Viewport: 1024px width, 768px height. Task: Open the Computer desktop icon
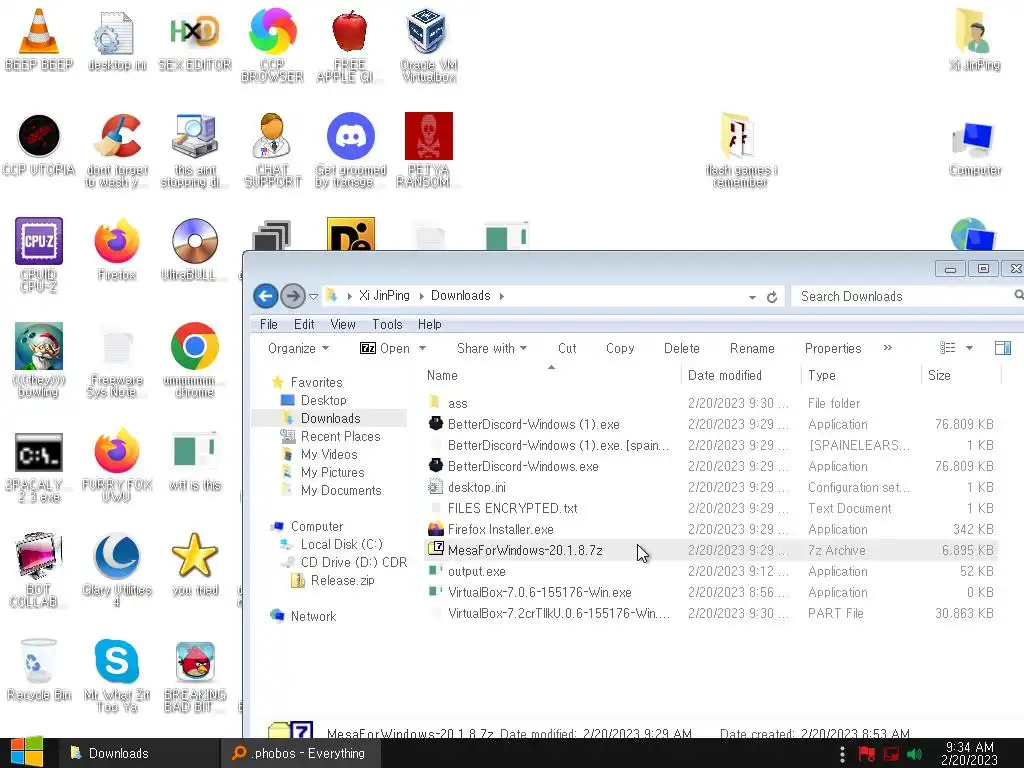point(974,148)
